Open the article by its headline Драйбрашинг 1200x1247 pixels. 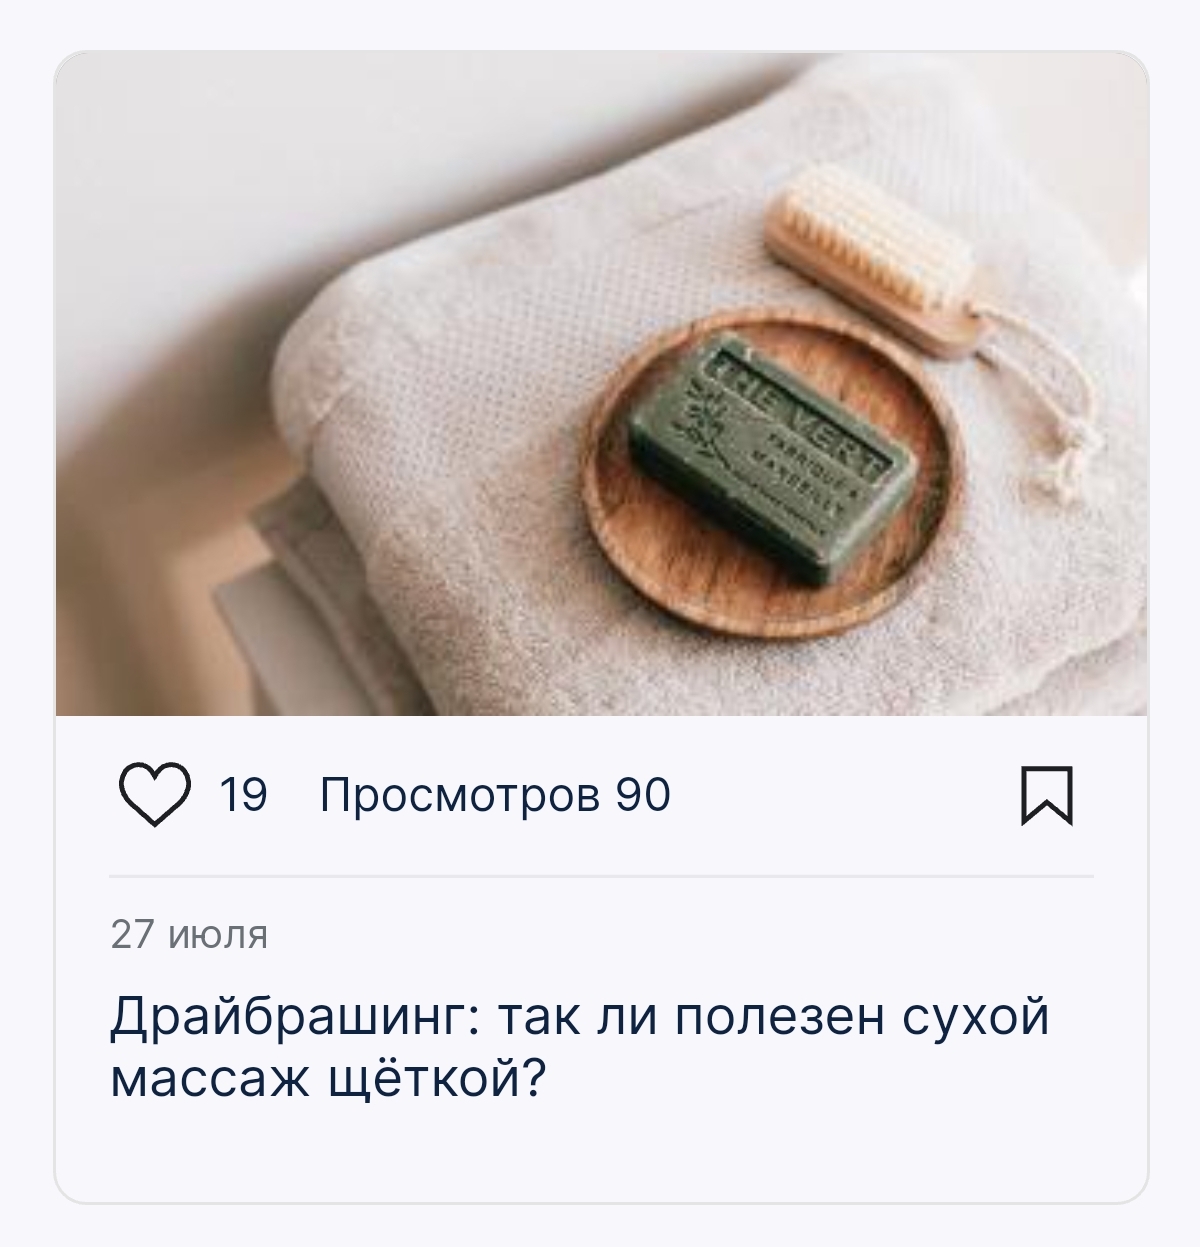pos(580,1047)
